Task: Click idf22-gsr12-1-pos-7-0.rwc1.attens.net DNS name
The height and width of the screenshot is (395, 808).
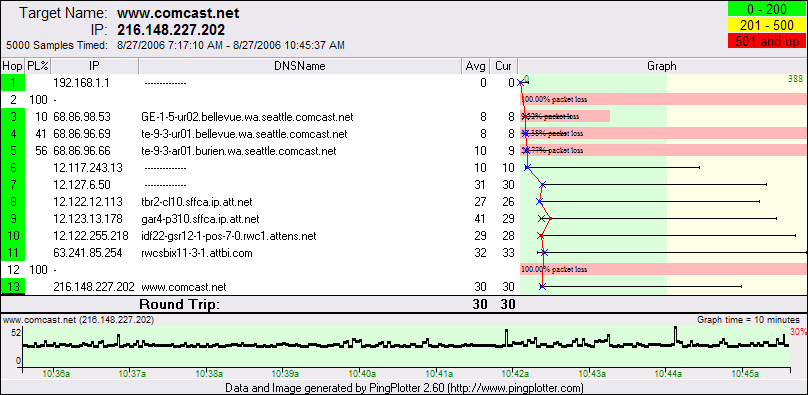Action: 228,236
